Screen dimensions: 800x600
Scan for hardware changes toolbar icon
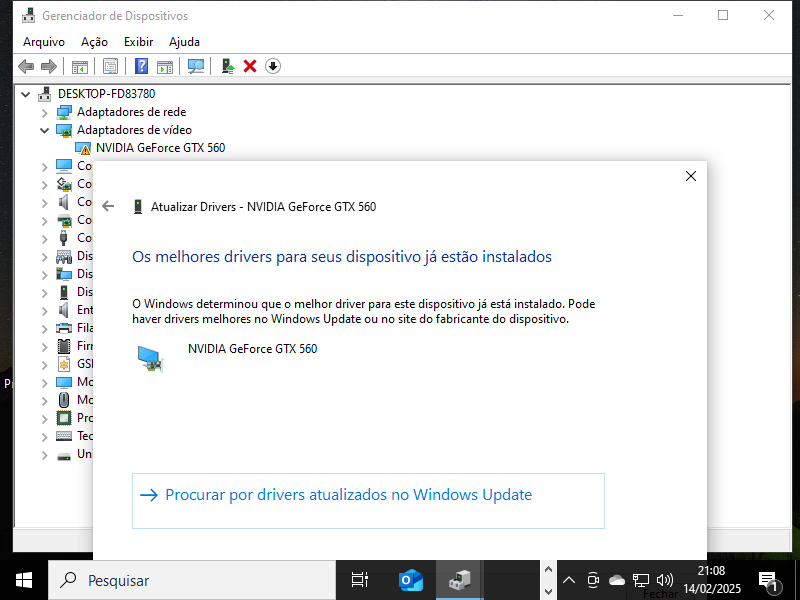coord(195,66)
